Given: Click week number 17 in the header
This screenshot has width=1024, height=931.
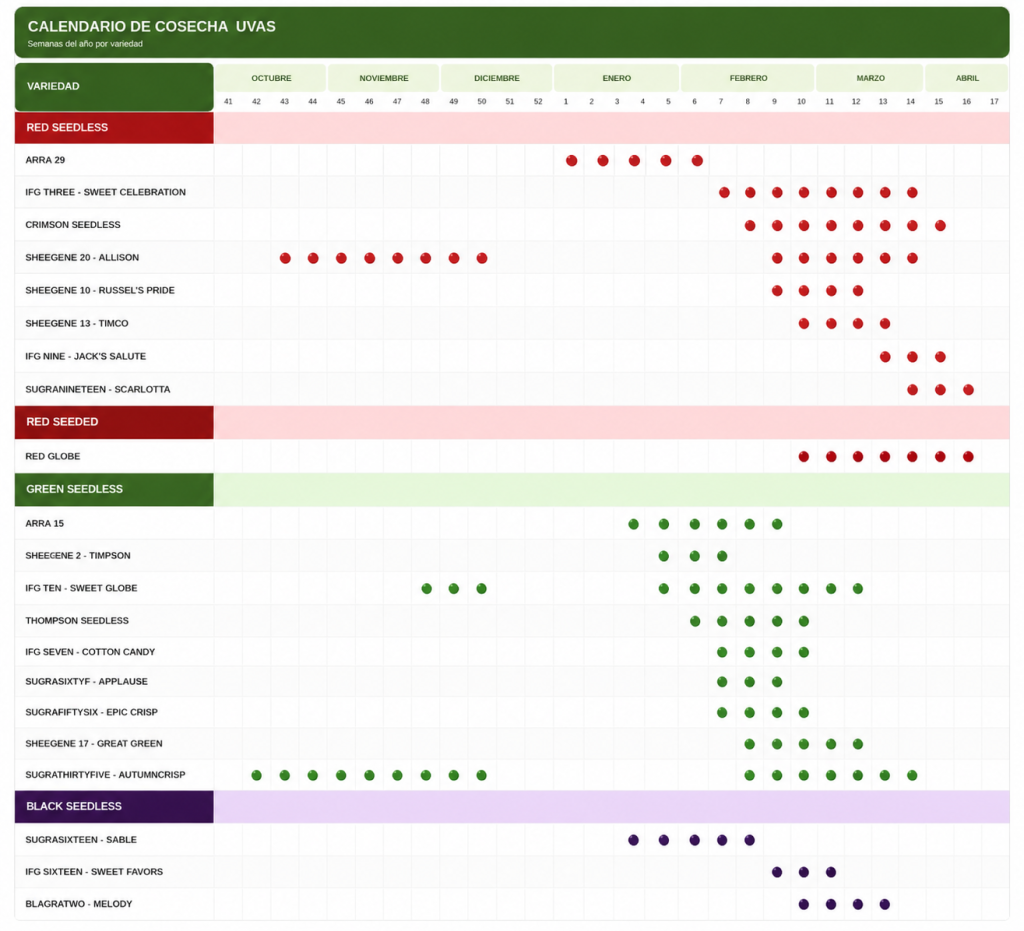Looking at the screenshot, I should point(994,101).
